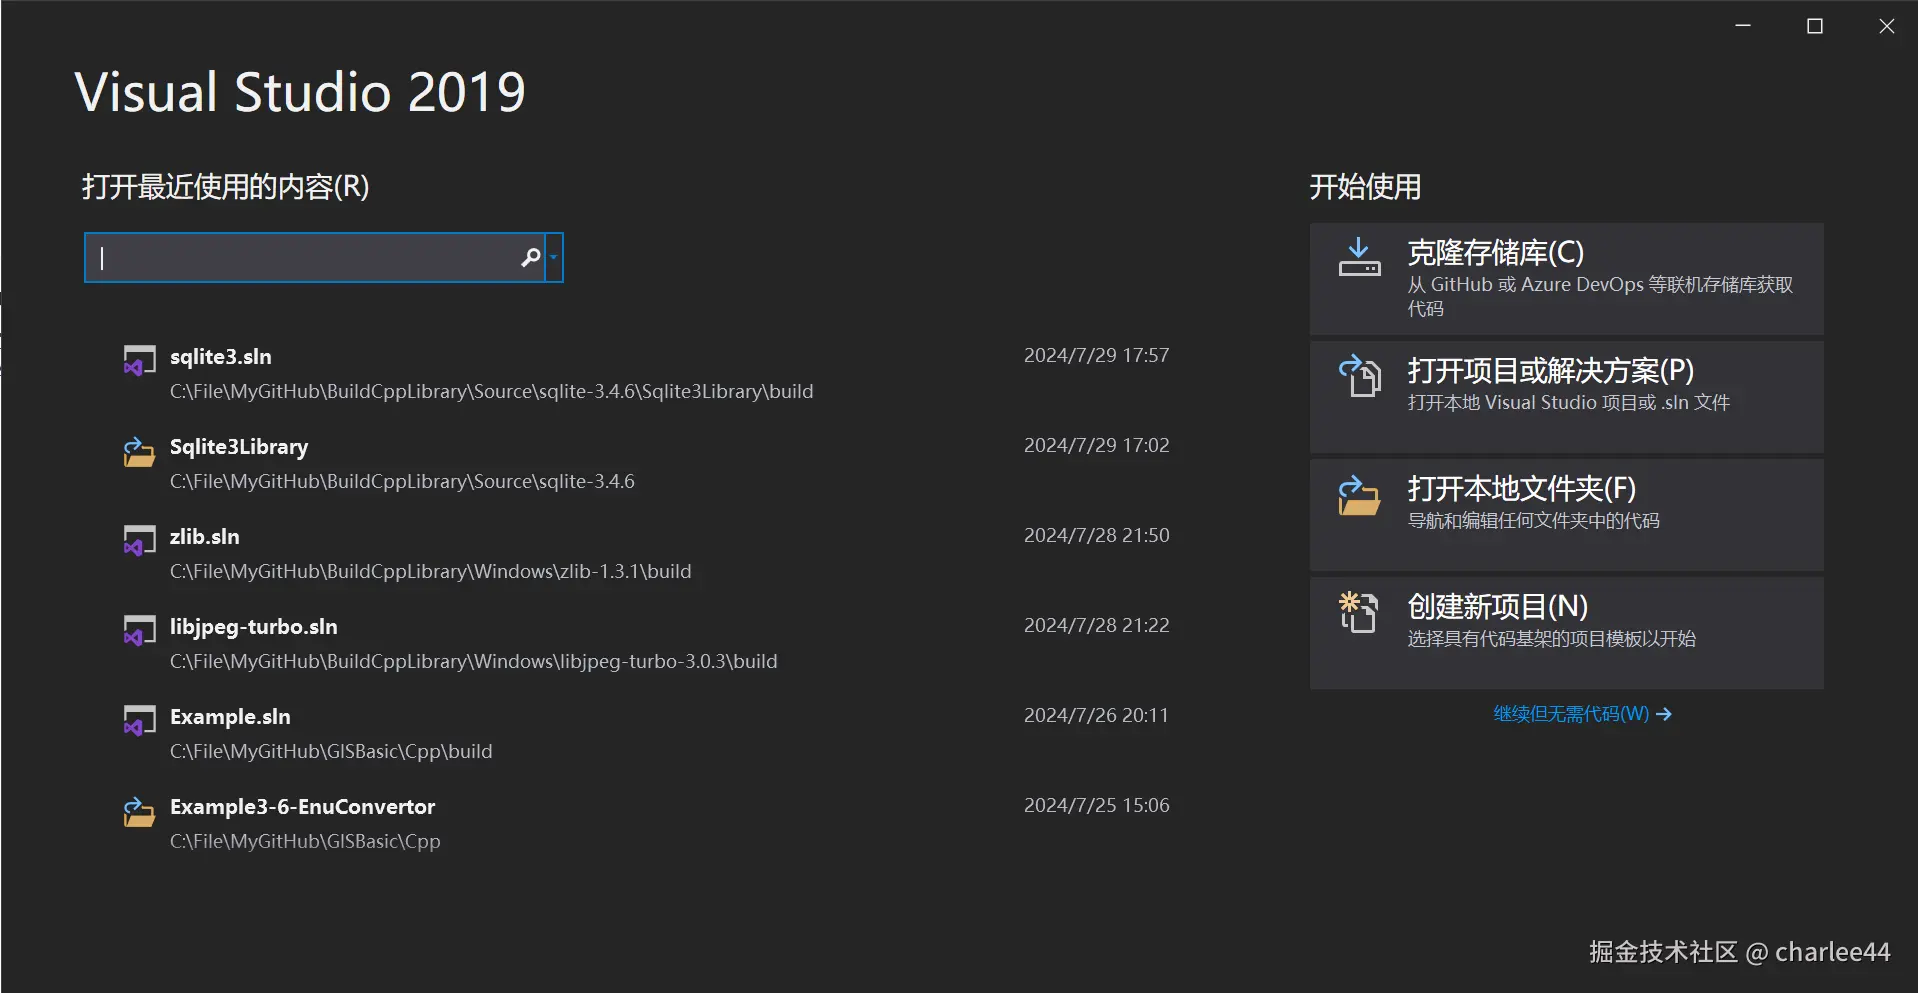Click the libjpeg-turbo.sln solution icon

click(x=139, y=630)
